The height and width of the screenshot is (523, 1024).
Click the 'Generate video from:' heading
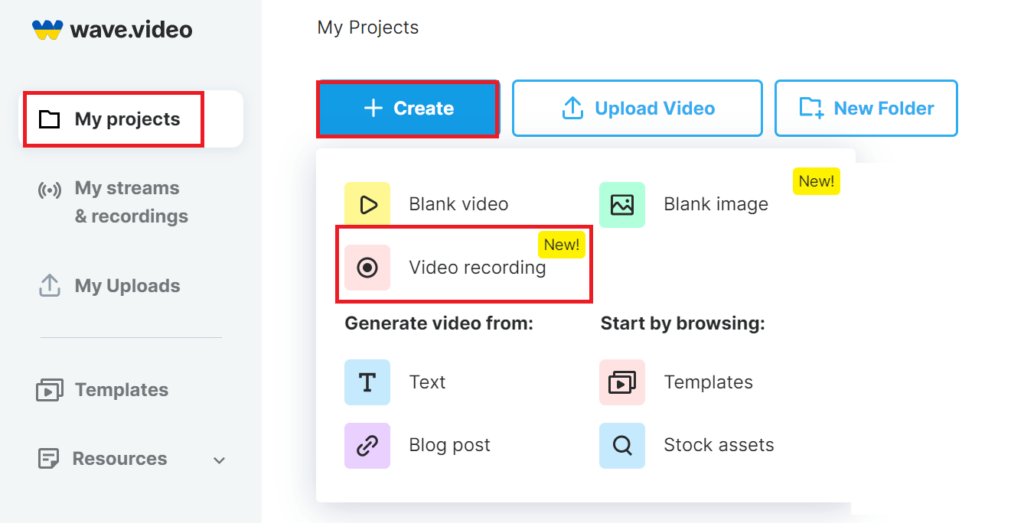439,323
